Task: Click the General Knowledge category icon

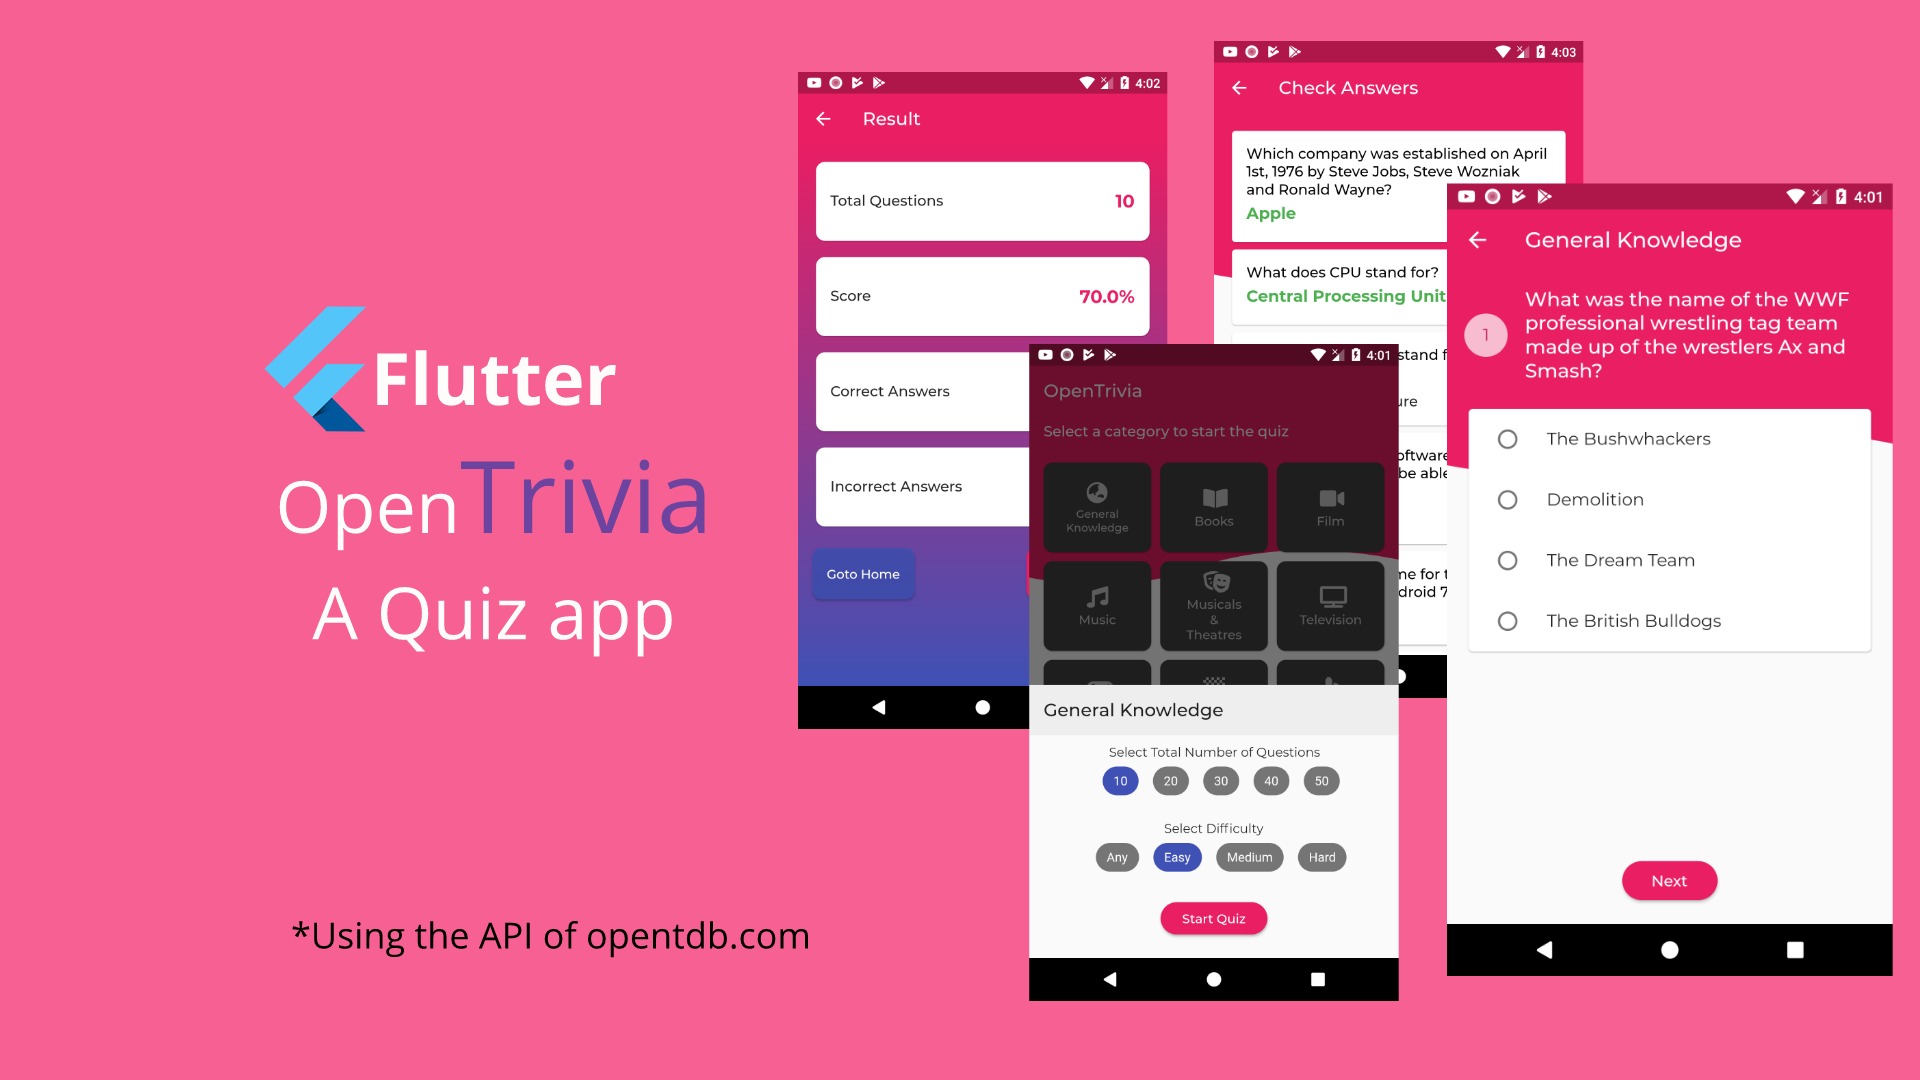Action: (1097, 506)
